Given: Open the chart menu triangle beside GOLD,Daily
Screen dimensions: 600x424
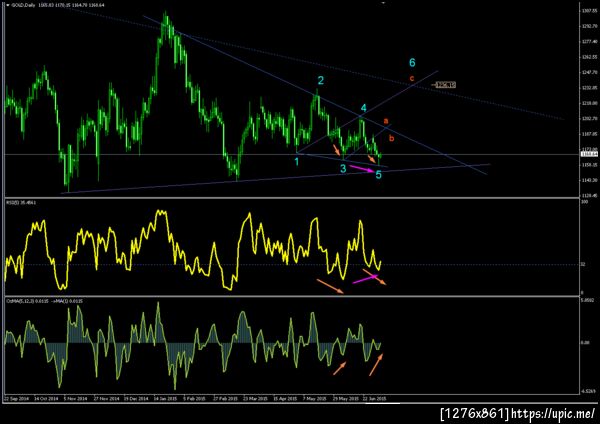Looking at the screenshot, I should [x=9, y=5].
